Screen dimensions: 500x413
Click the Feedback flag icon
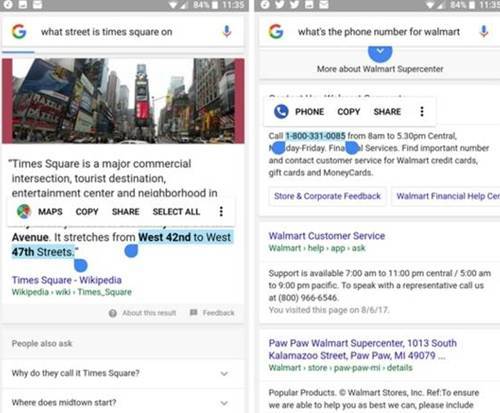pos(193,312)
